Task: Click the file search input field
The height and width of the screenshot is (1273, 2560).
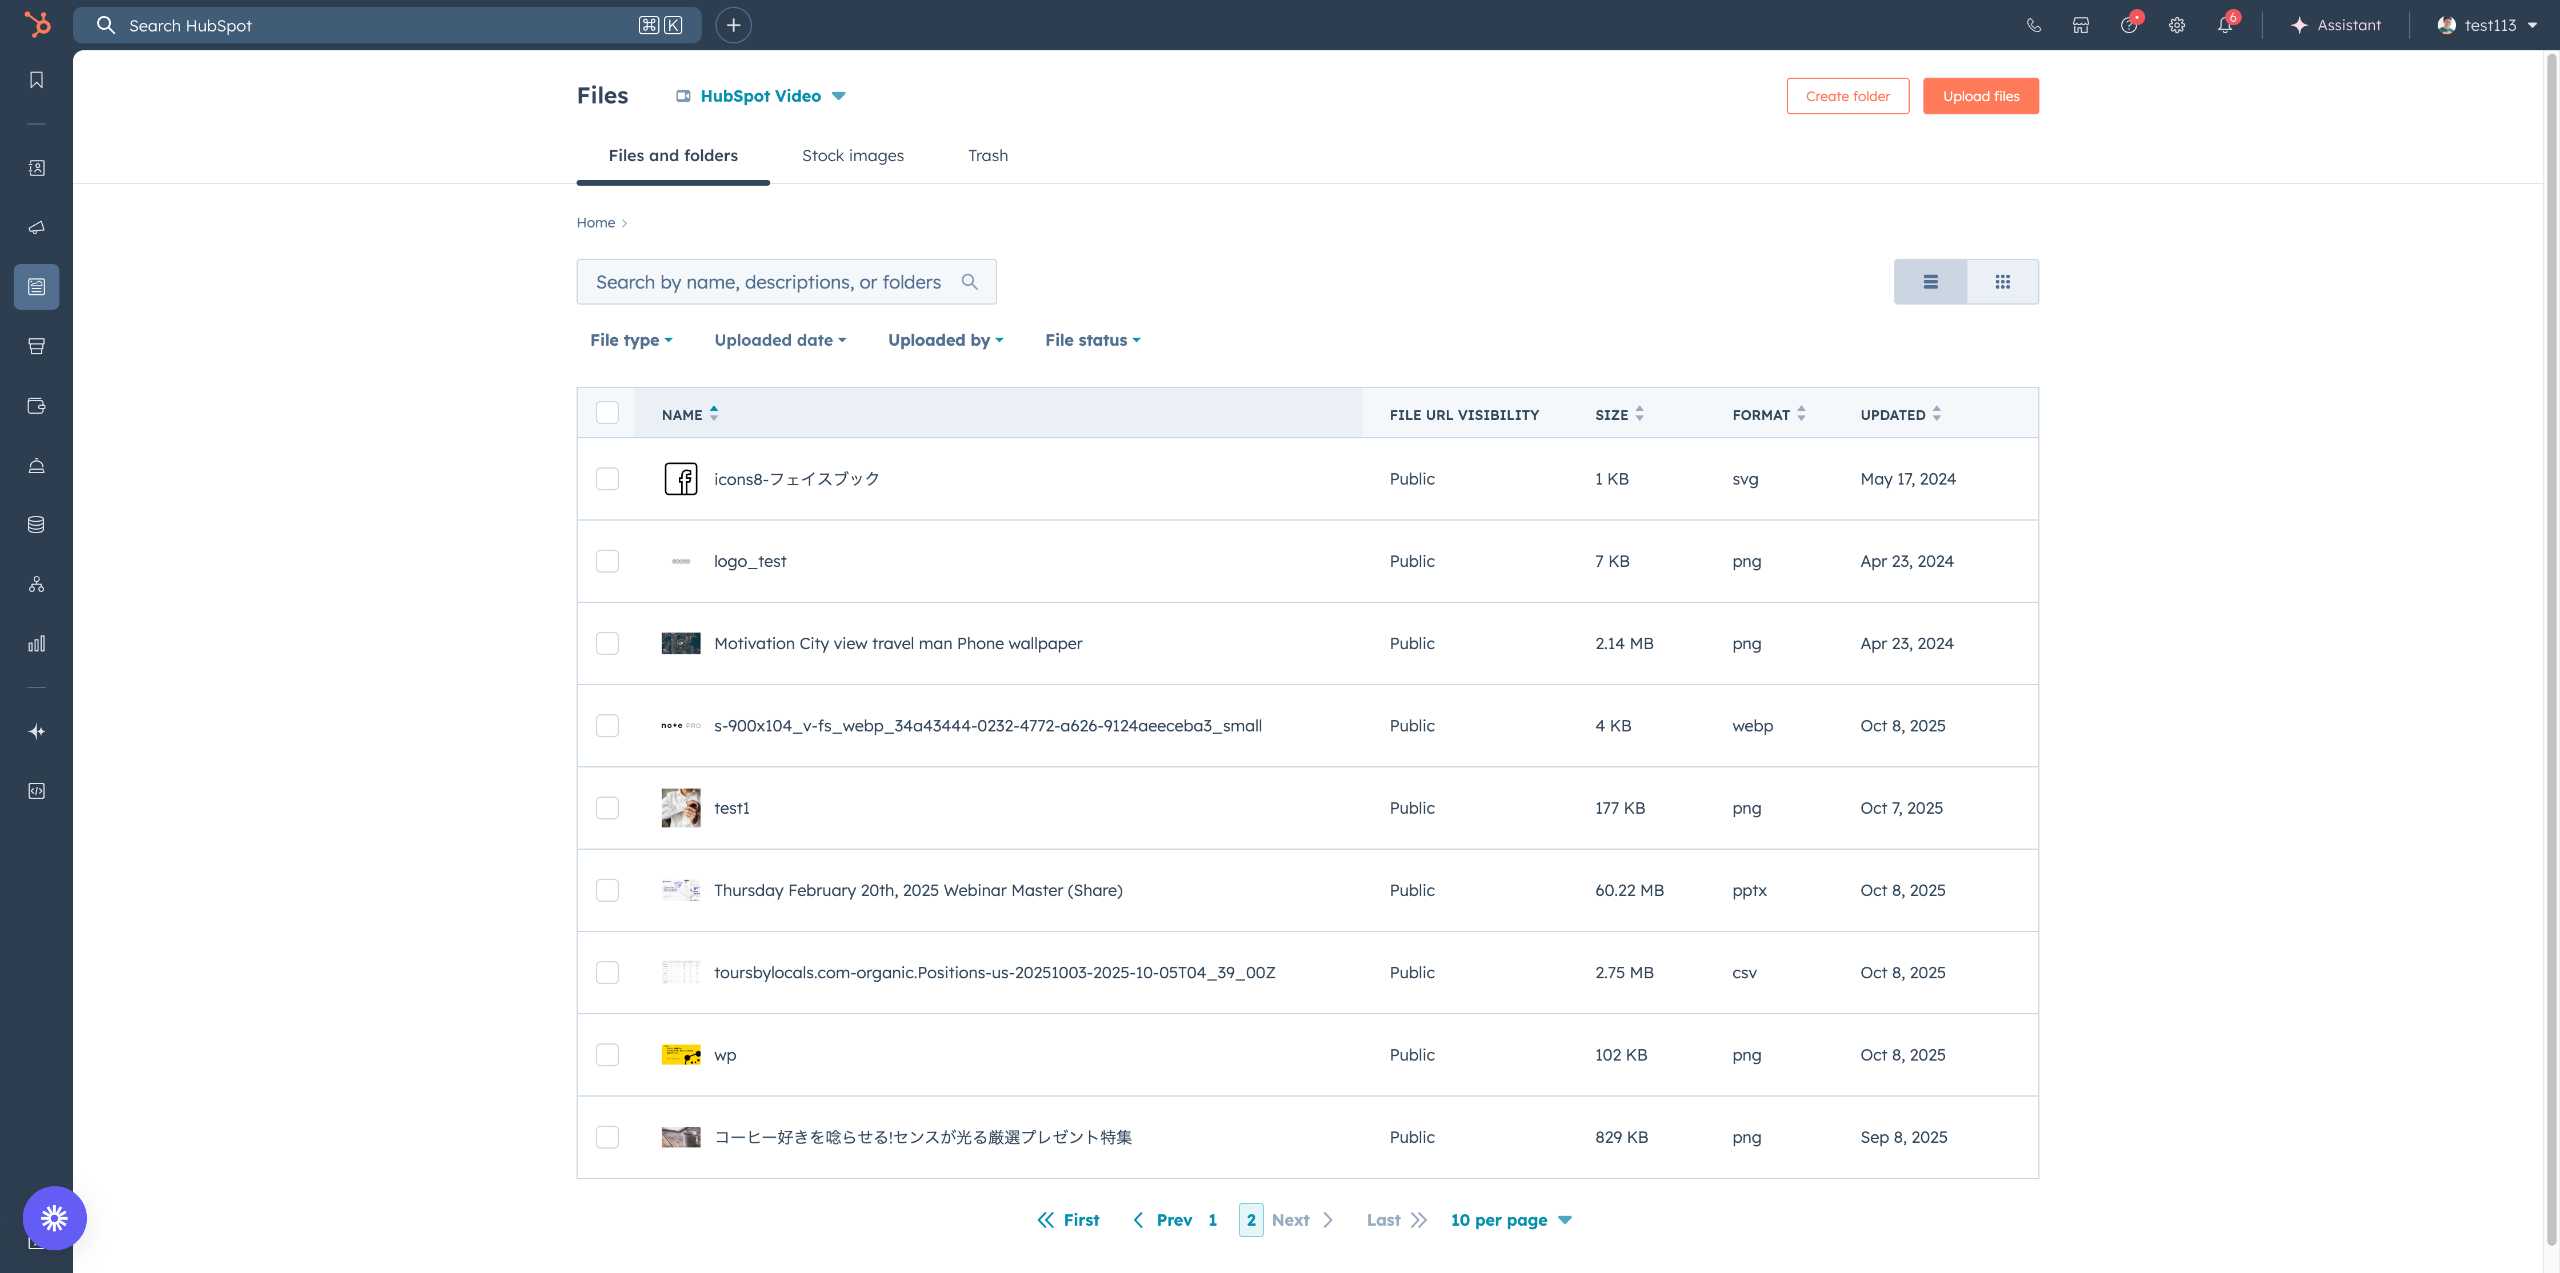Action: [770, 282]
